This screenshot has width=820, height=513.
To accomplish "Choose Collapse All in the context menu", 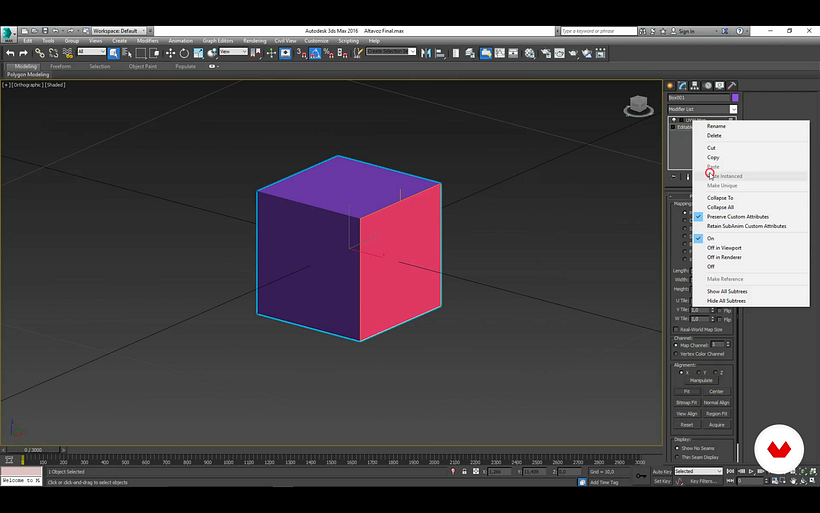I will click(x=720, y=207).
